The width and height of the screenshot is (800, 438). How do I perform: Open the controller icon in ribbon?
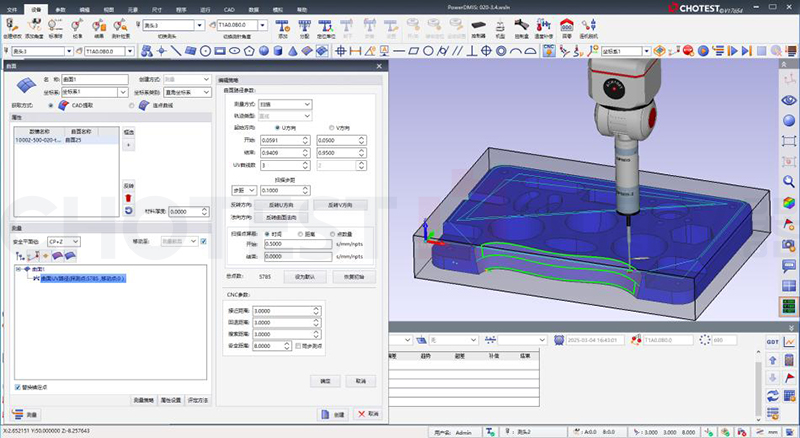pos(478,28)
